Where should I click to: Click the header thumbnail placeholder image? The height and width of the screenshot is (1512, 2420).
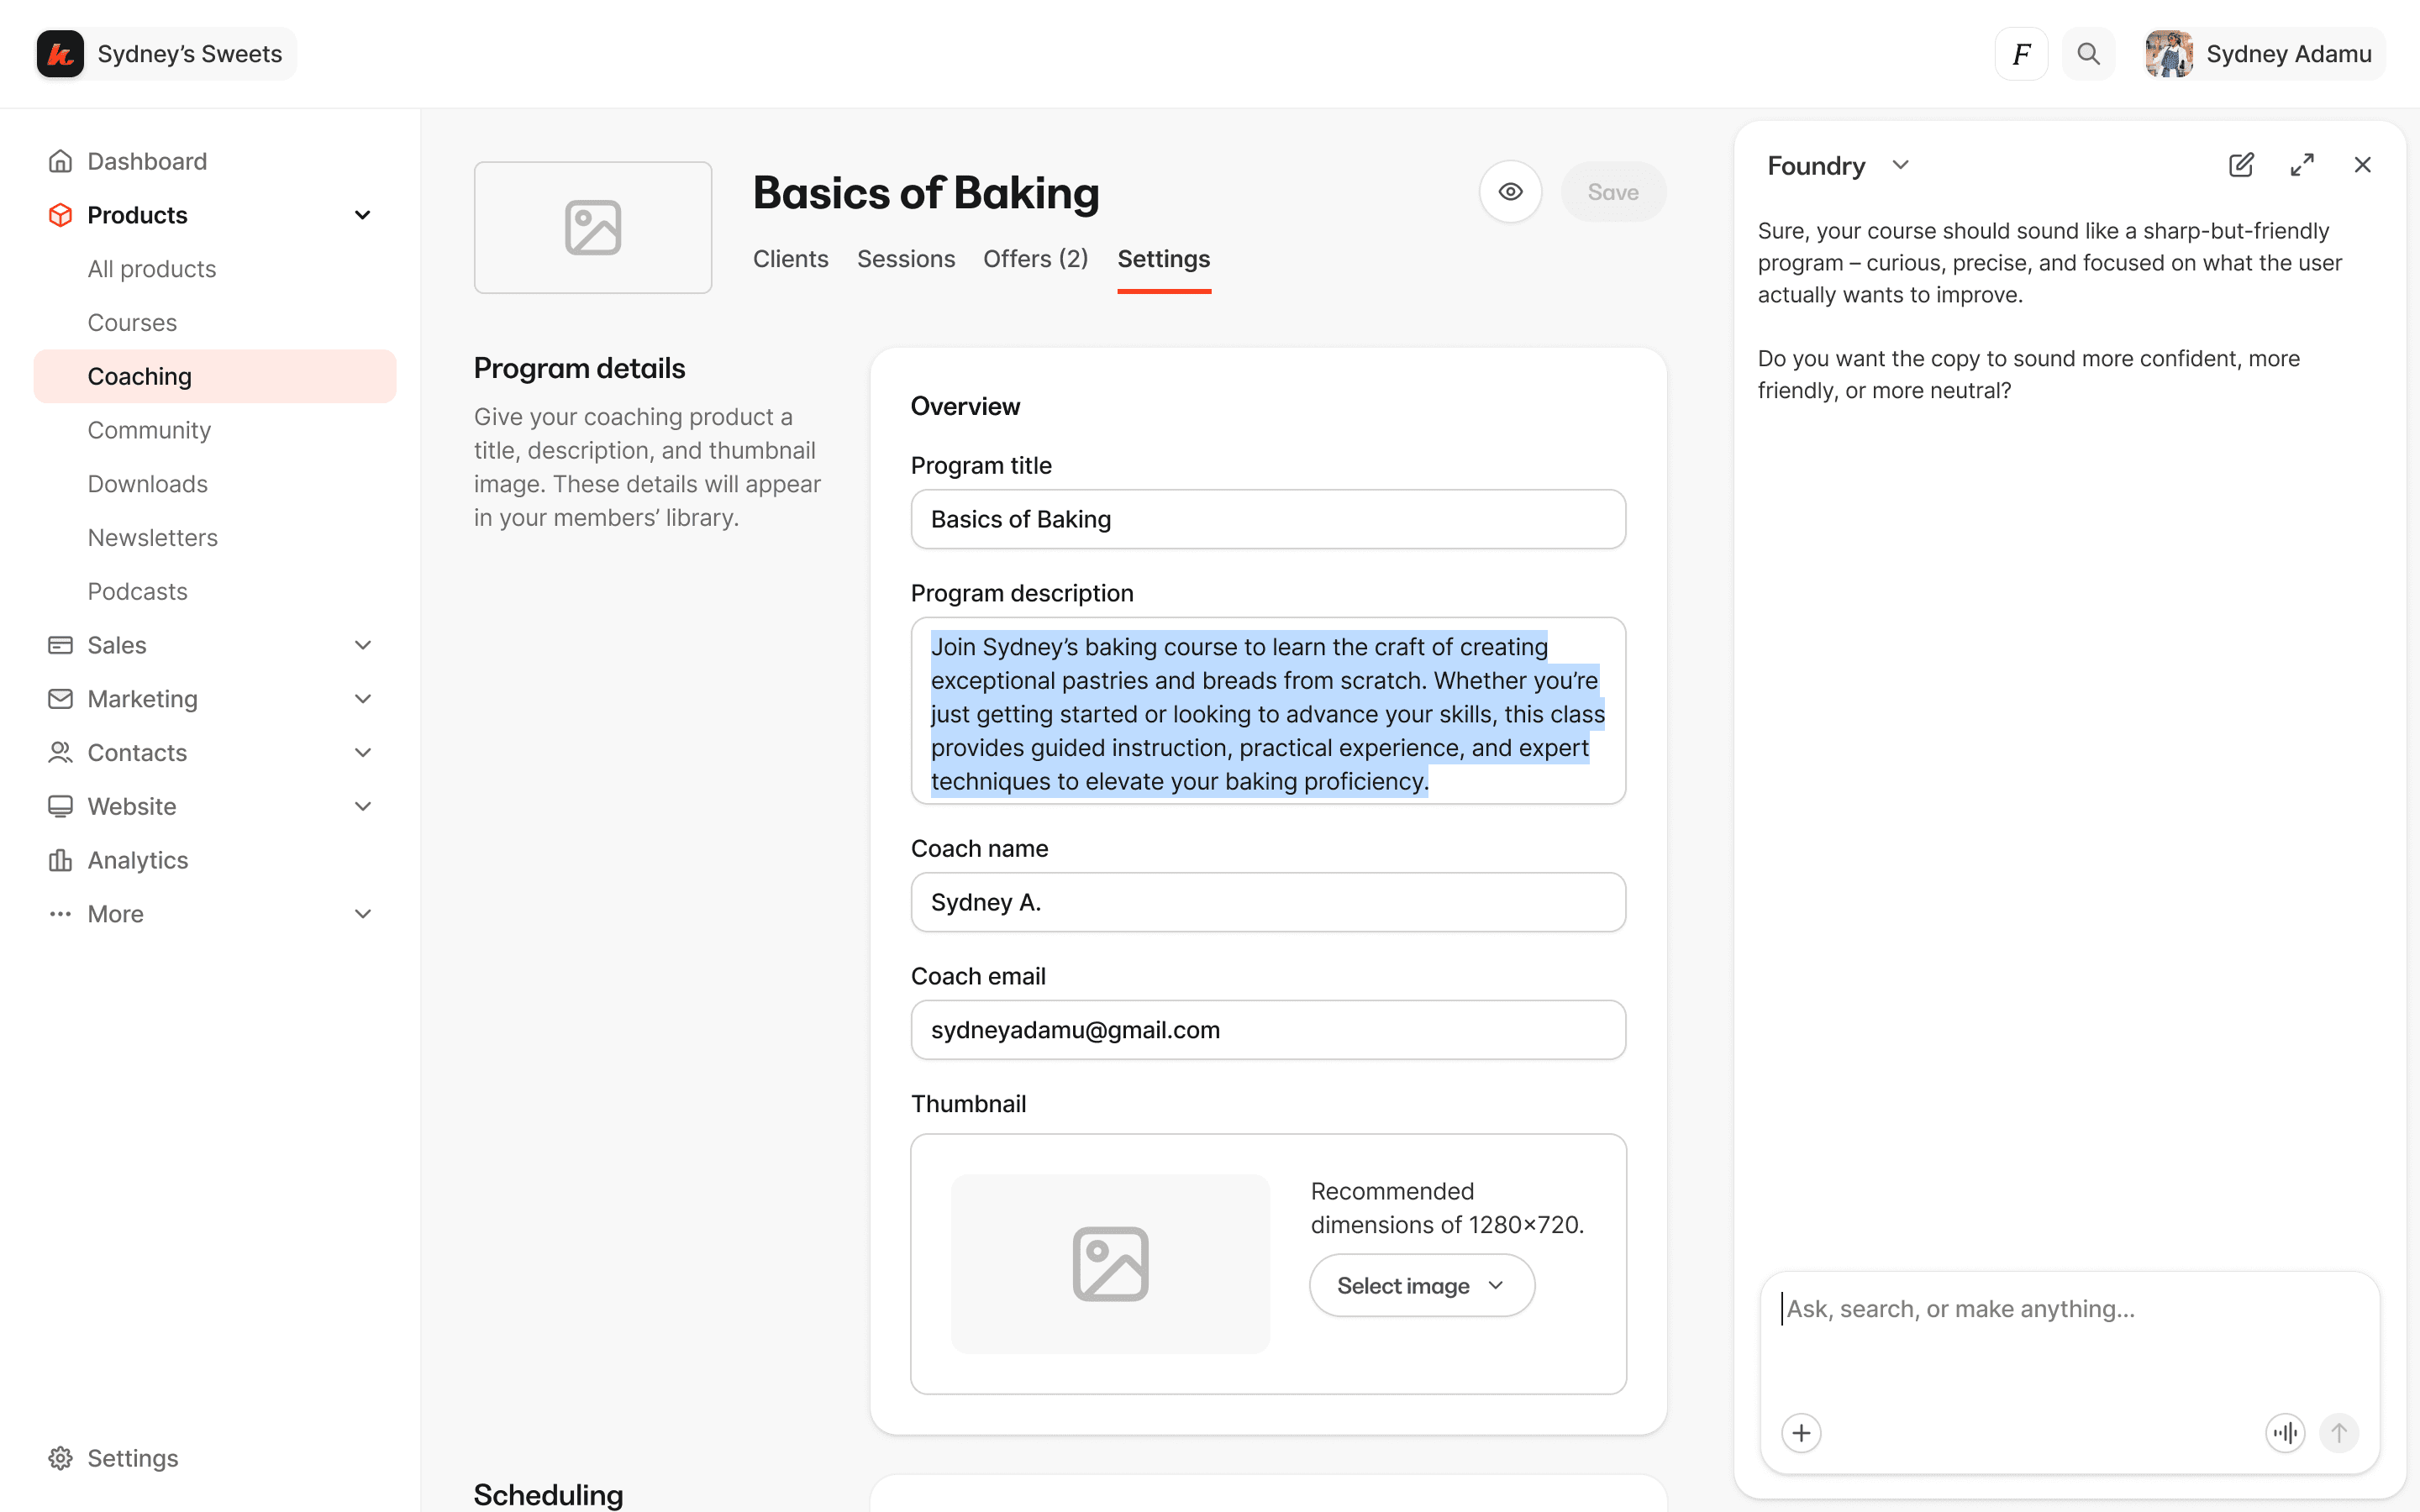coord(593,228)
